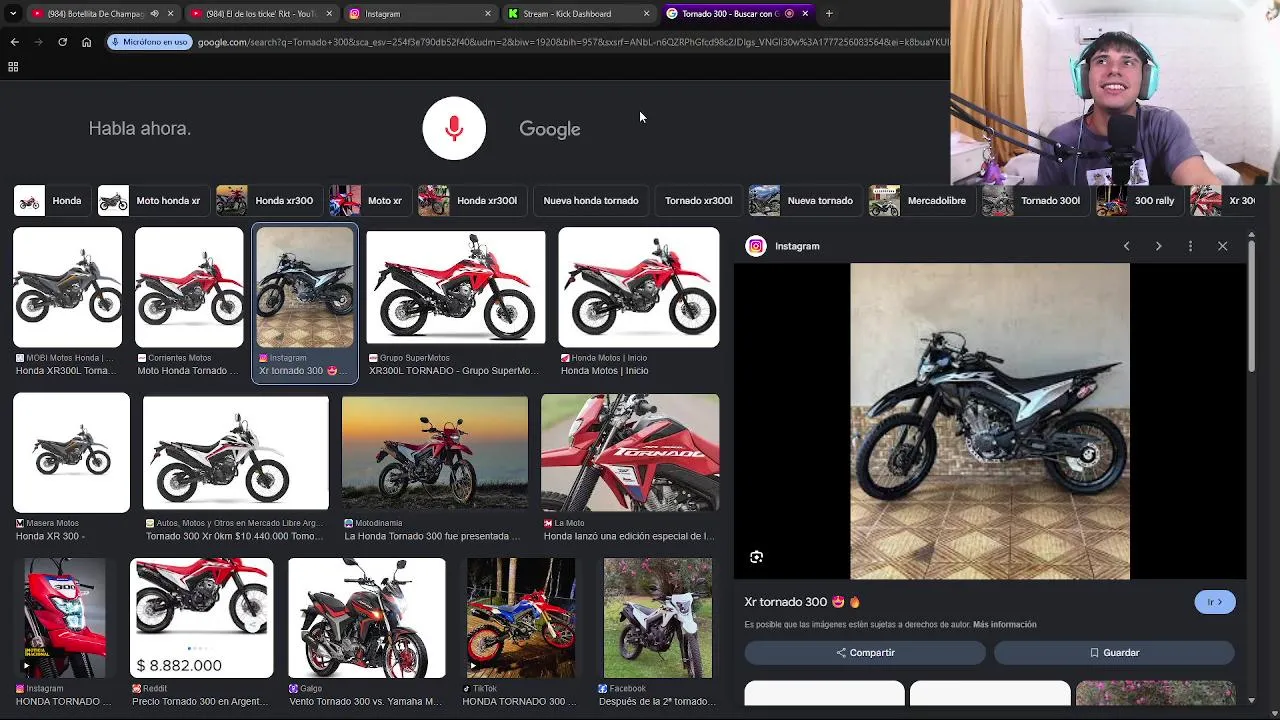Screen dimensions: 1280x720
Task: Select the 'Honda xr300' filter chip
Action: [x=269, y=201]
